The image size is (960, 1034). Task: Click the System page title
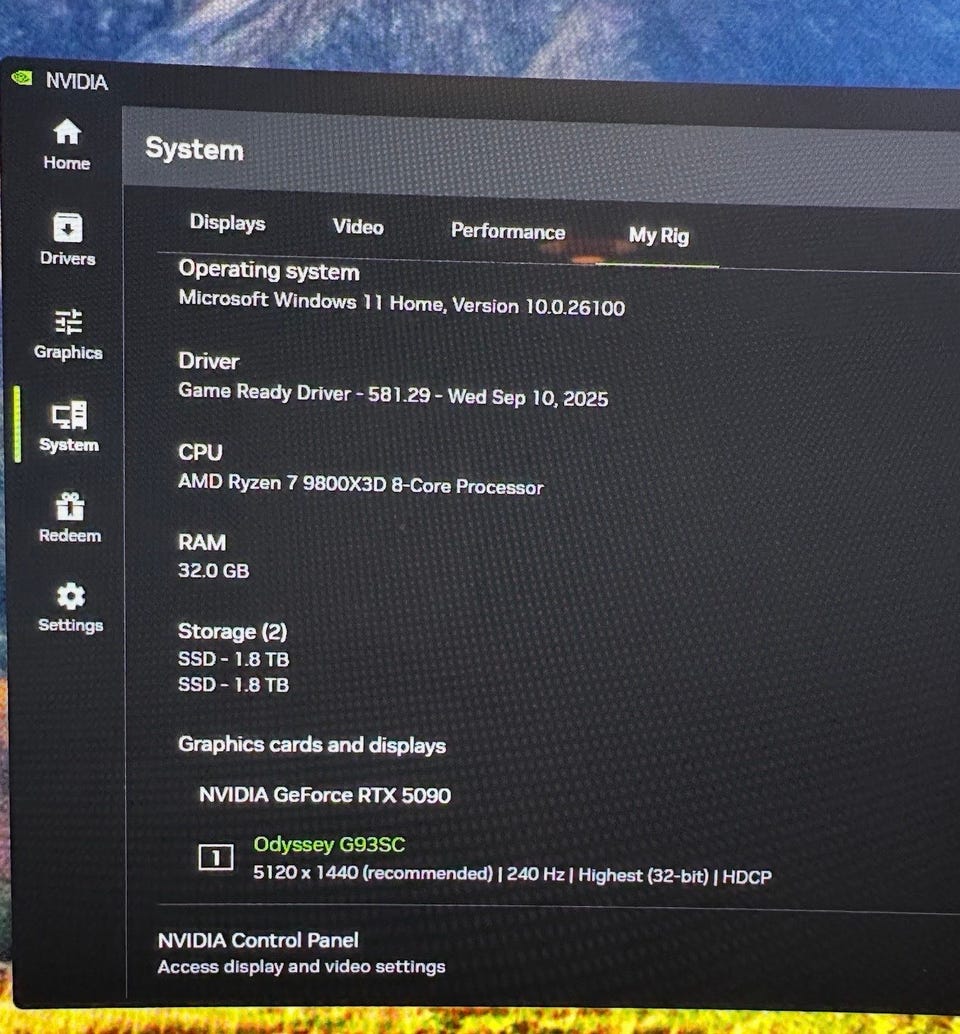195,149
